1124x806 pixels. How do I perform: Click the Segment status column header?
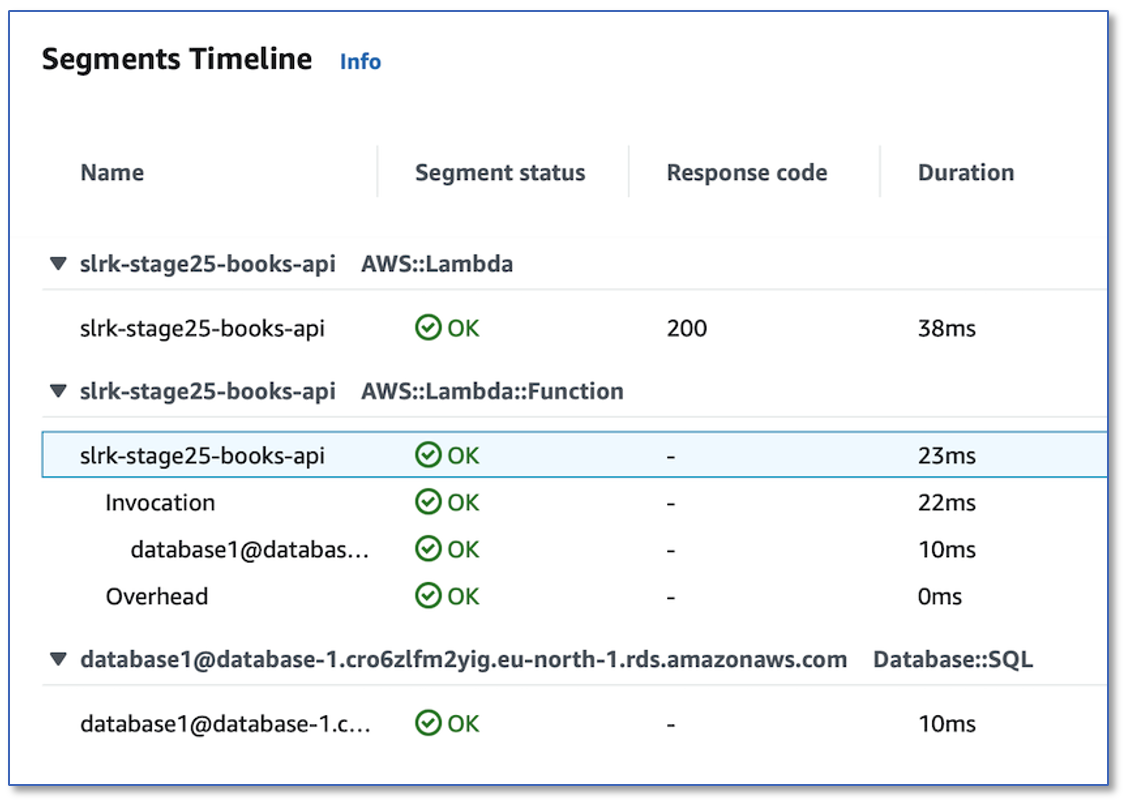tap(500, 172)
